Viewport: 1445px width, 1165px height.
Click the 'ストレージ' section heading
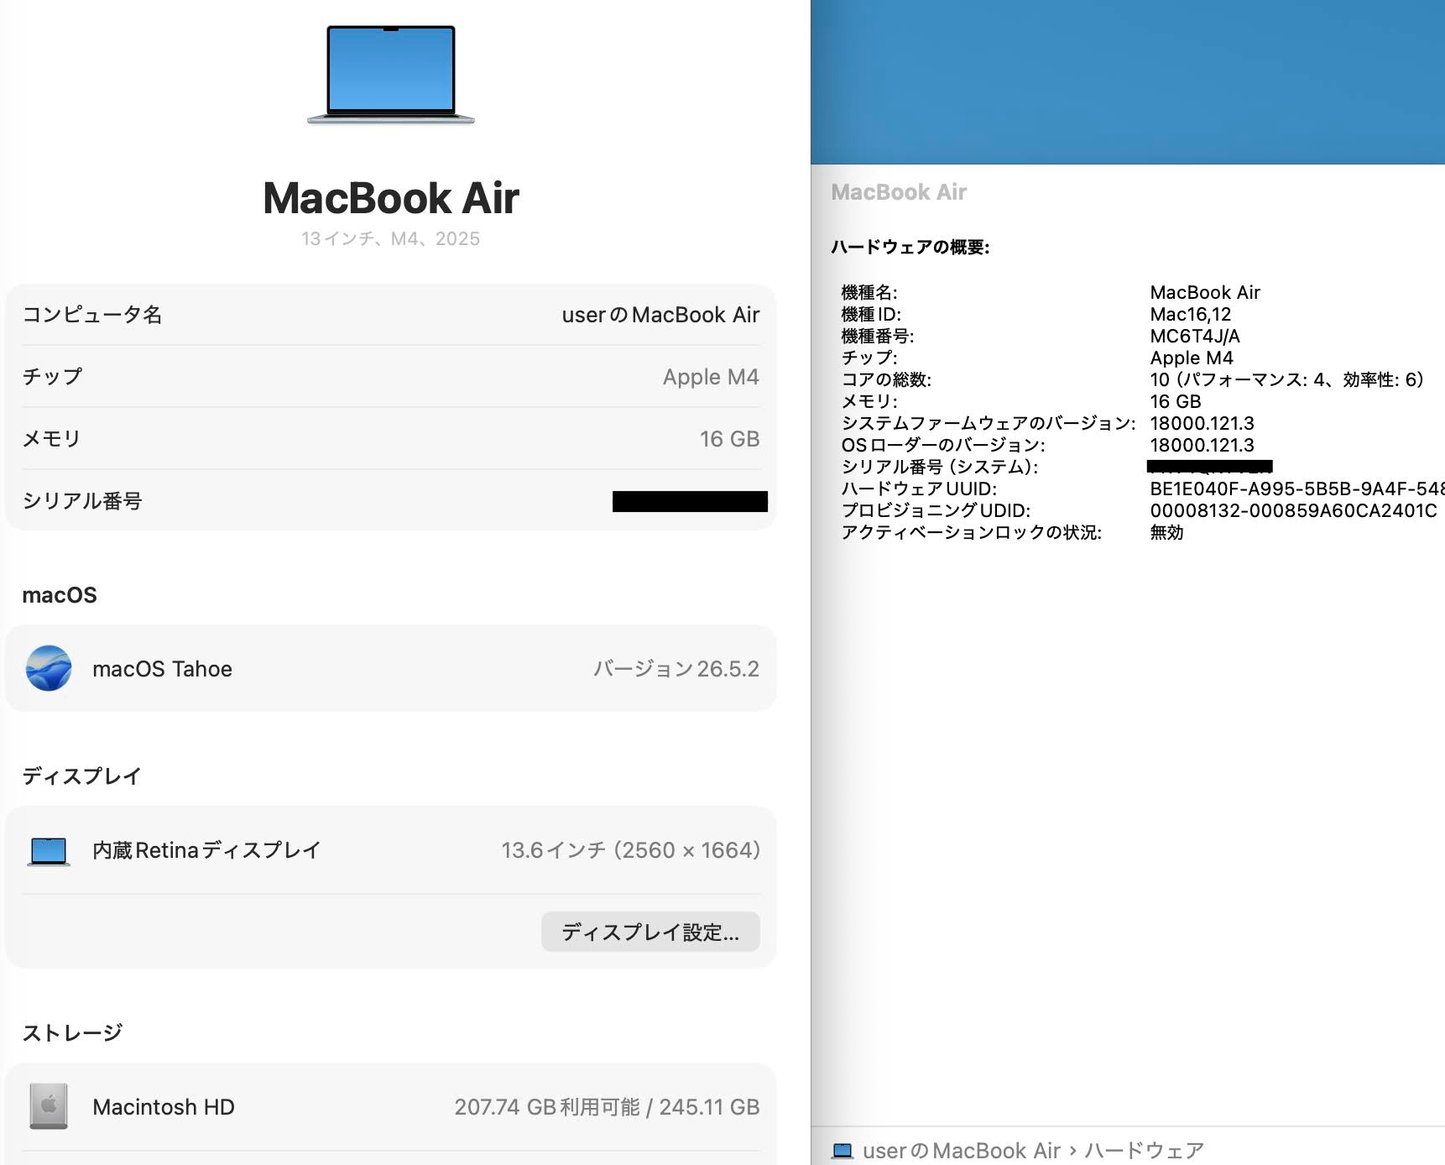click(72, 1033)
